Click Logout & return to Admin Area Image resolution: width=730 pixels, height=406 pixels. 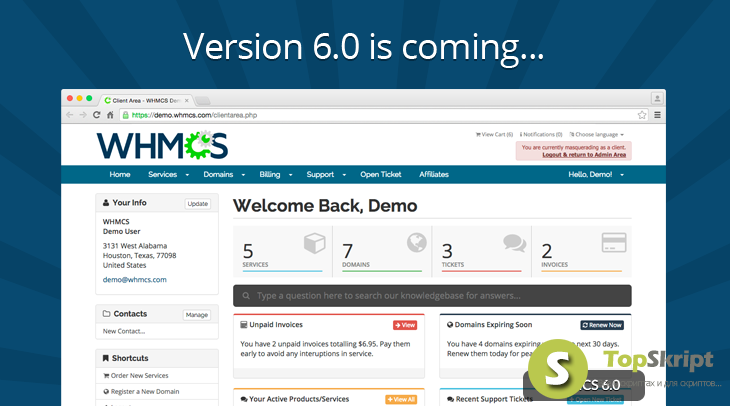pos(584,155)
